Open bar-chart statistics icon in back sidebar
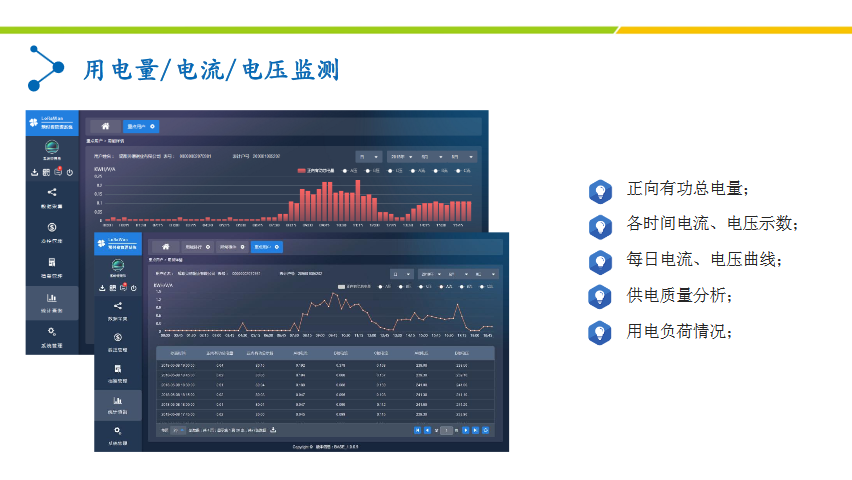Image resolution: width=852 pixels, height=480 pixels. pos(52,297)
